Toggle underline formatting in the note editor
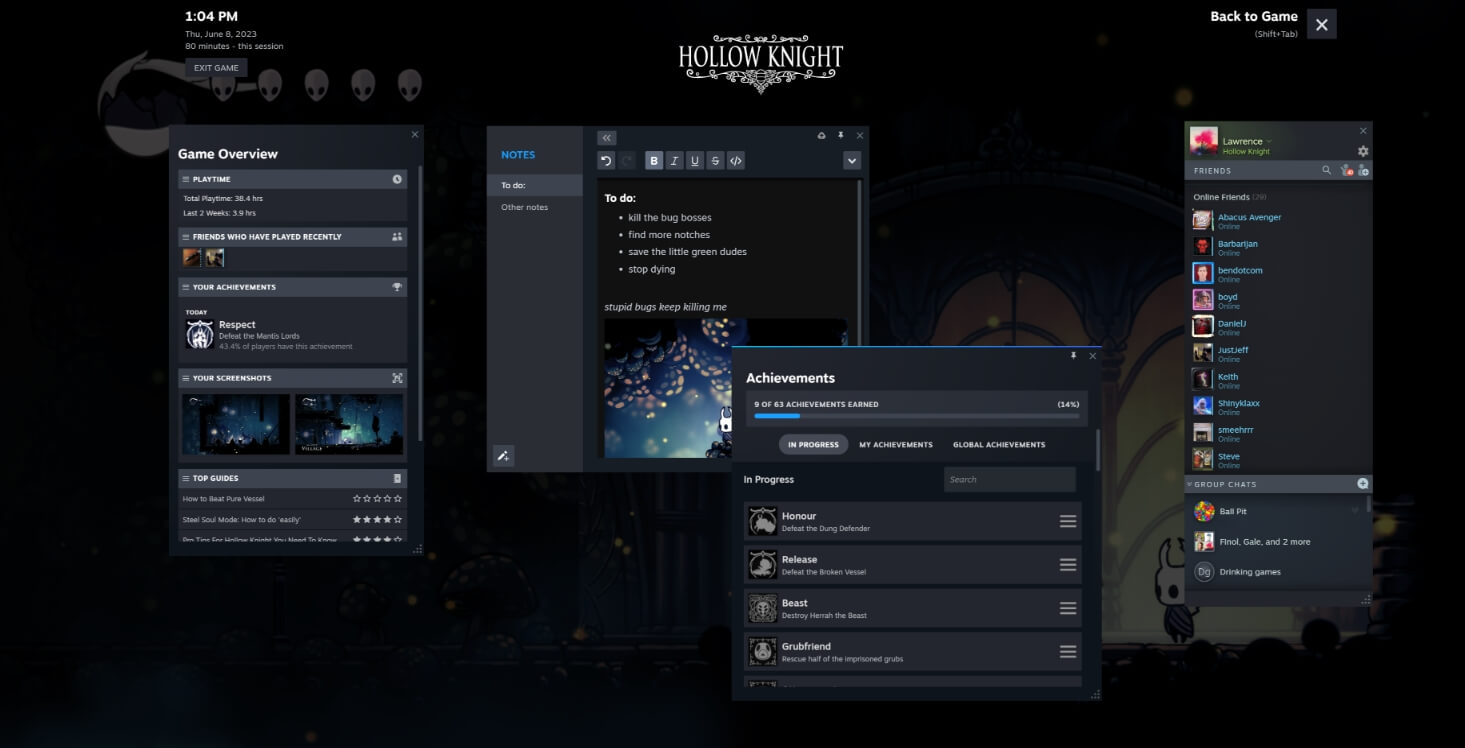The image size is (1465, 748). click(x=694, y=160)
